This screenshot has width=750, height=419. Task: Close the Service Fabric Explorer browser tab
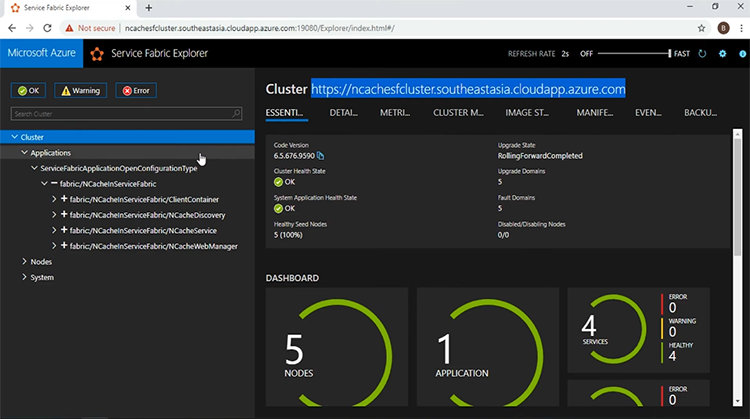[x=128, y=8]
